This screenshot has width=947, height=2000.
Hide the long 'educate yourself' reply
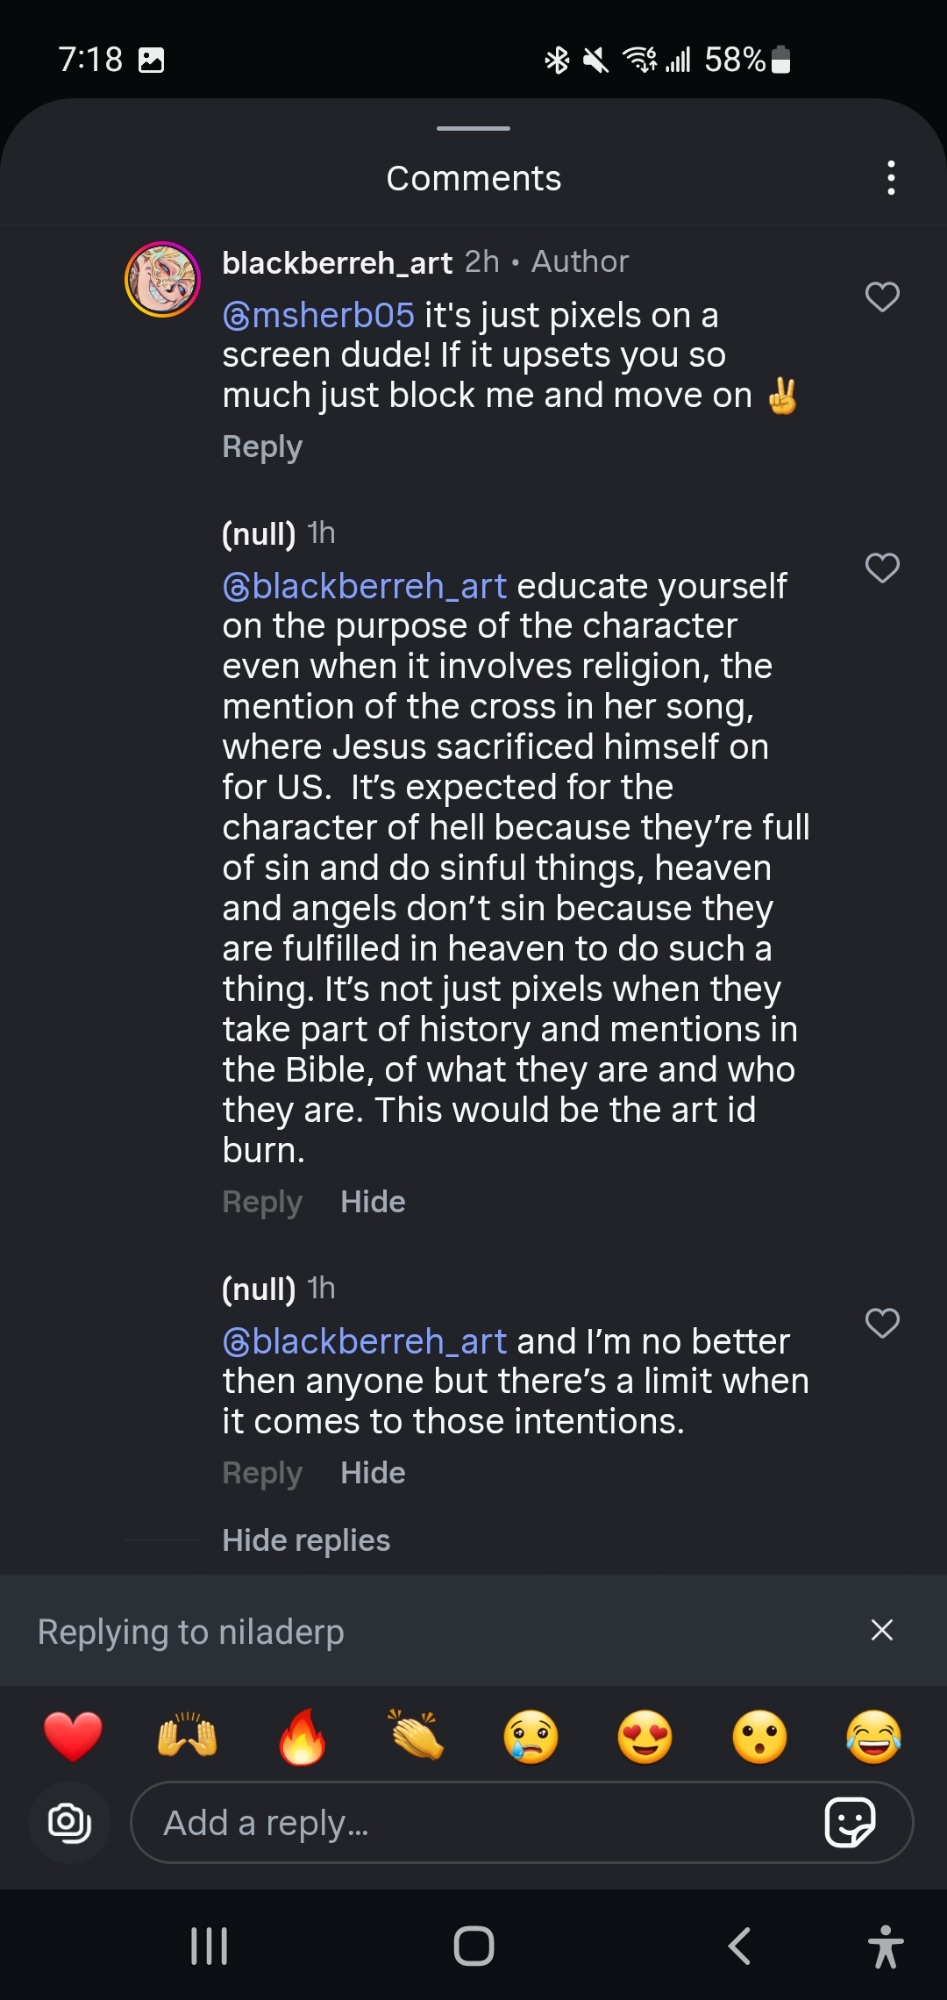point(372,1201)
